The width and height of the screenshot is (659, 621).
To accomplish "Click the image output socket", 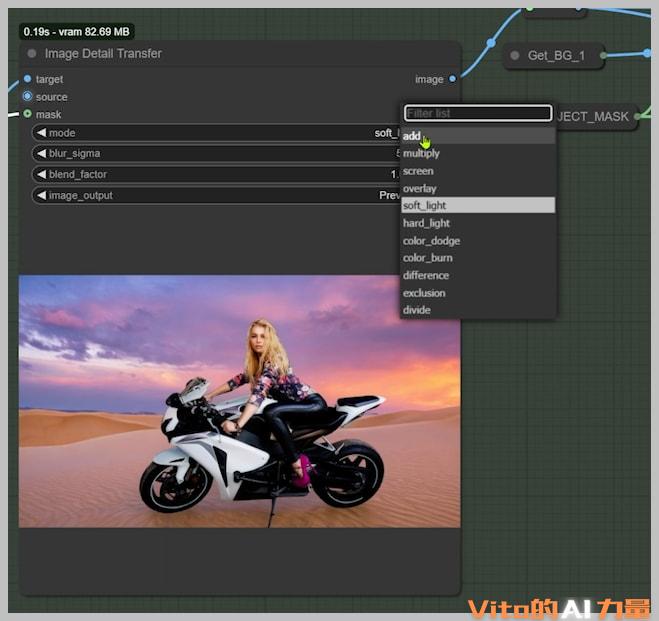I will (x=453, y=79).
